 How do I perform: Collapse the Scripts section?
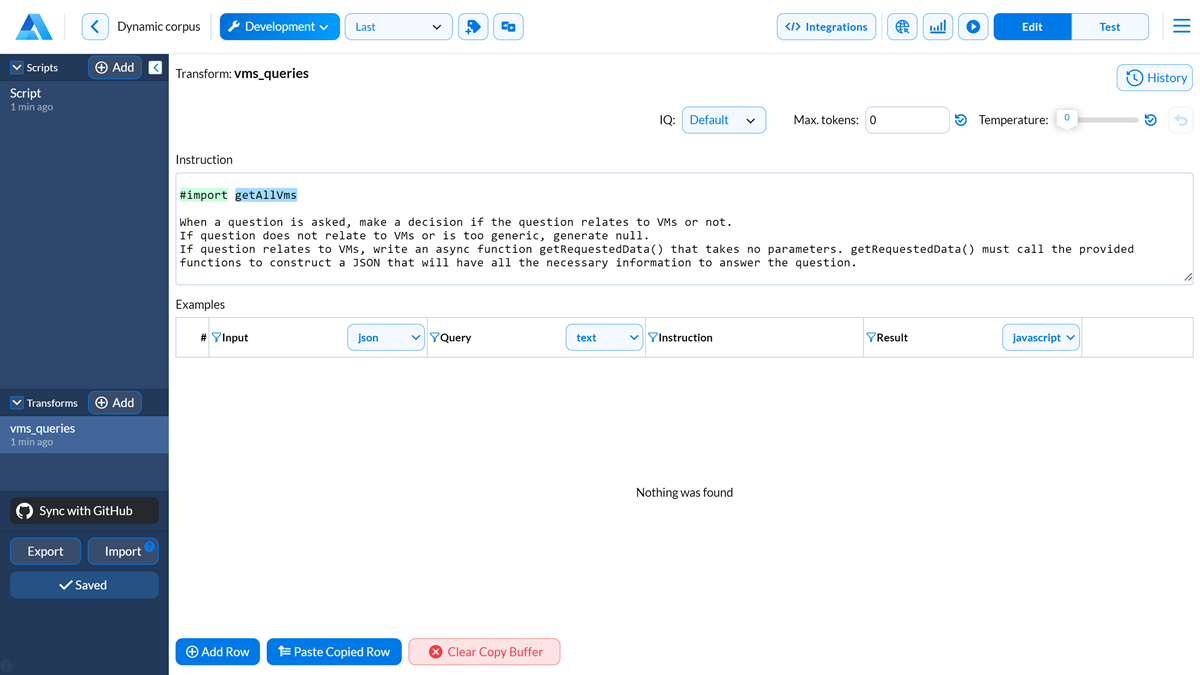pyautogui.click(x=17, y=68)
